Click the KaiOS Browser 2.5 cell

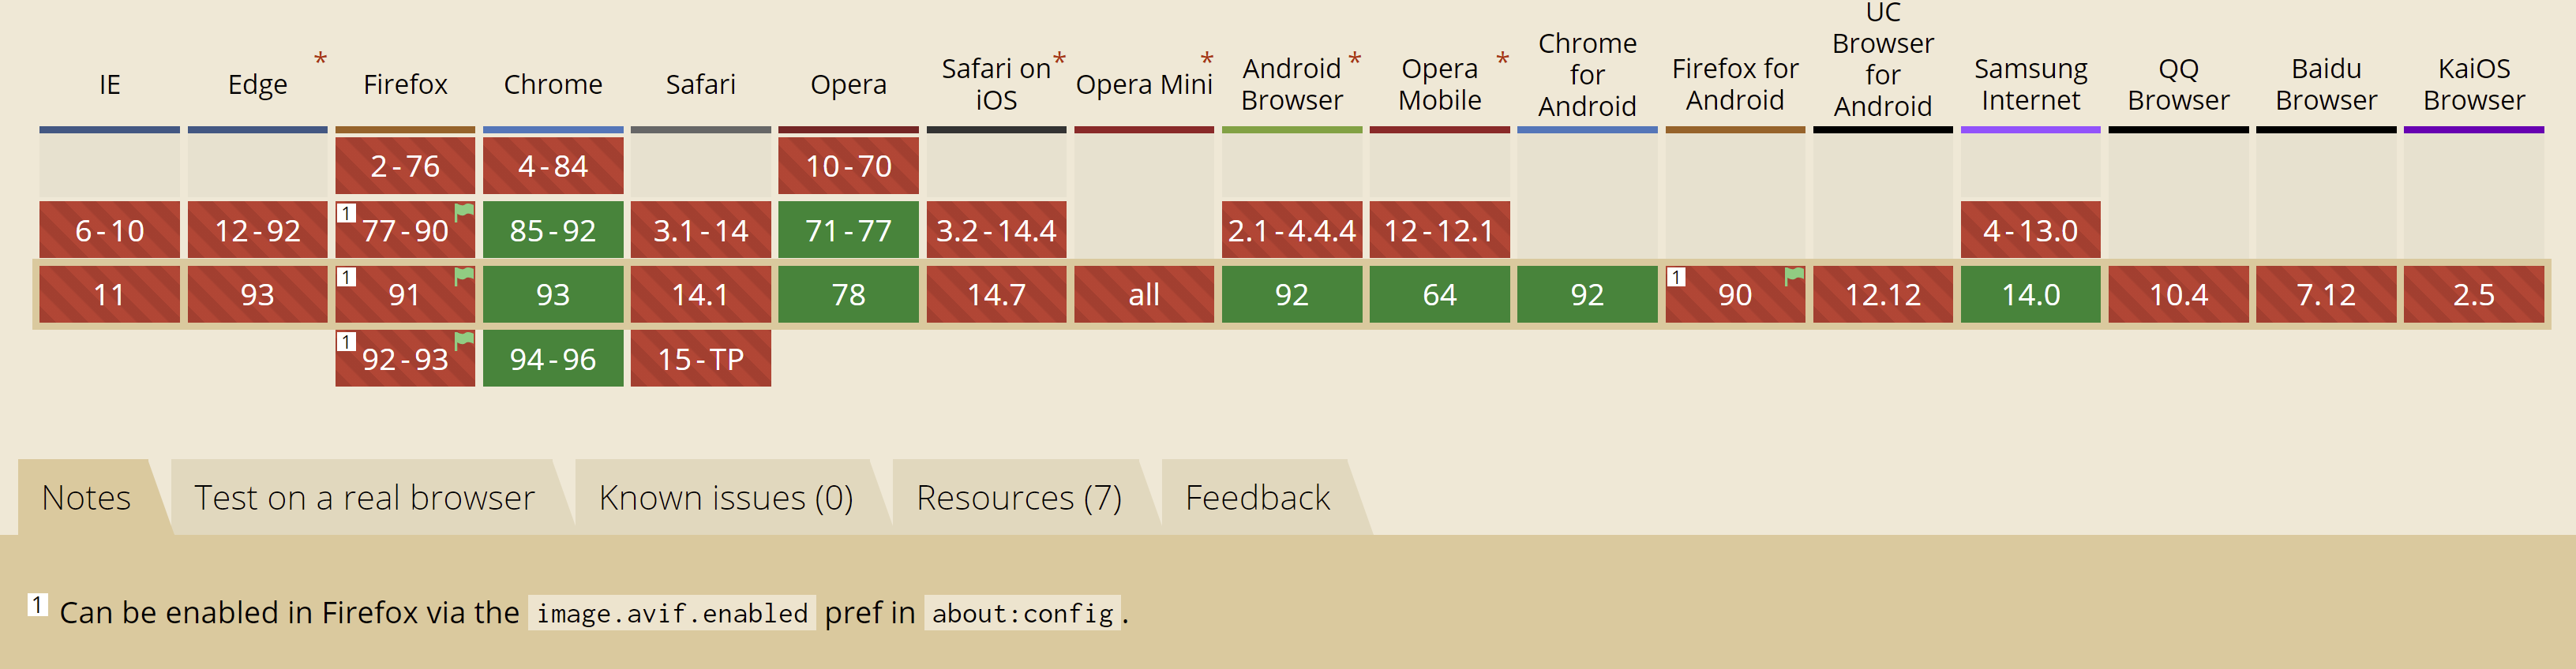(x=2473, y=295)
